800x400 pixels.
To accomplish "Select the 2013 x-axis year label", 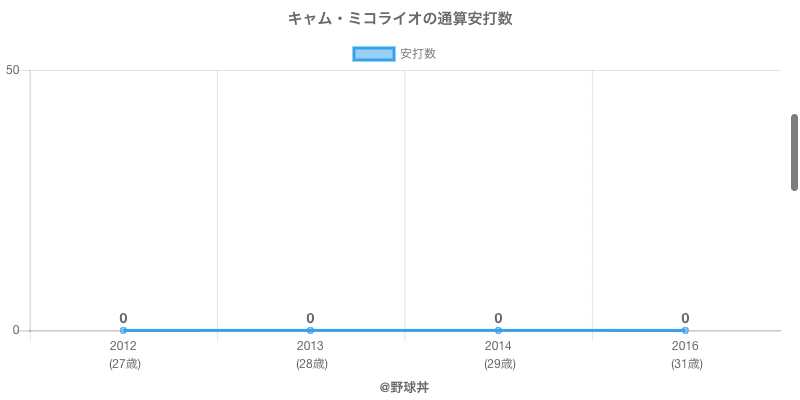I will [310, 346].
